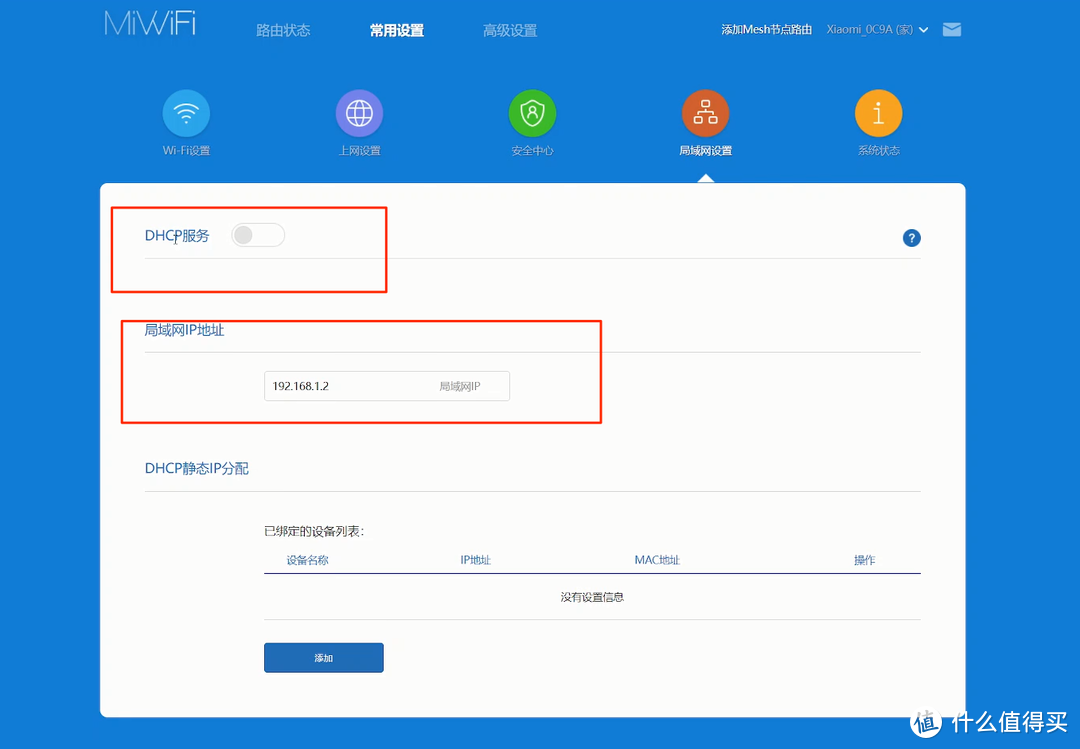Click 添加 to add static IP
Image resolution: width=1080 pixels, height=749 pixels.
click(x=323, y=657)
